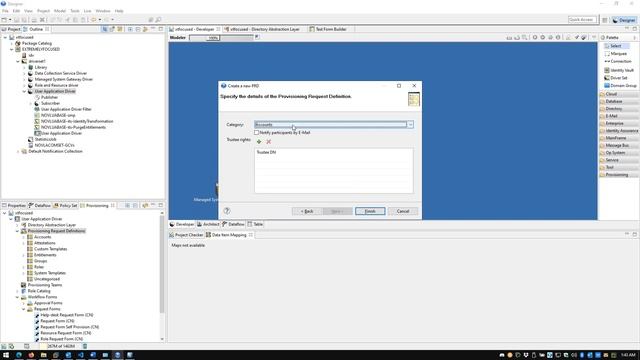
Task: Open the E-Mail palette drawer
Action: pos(619,116)
